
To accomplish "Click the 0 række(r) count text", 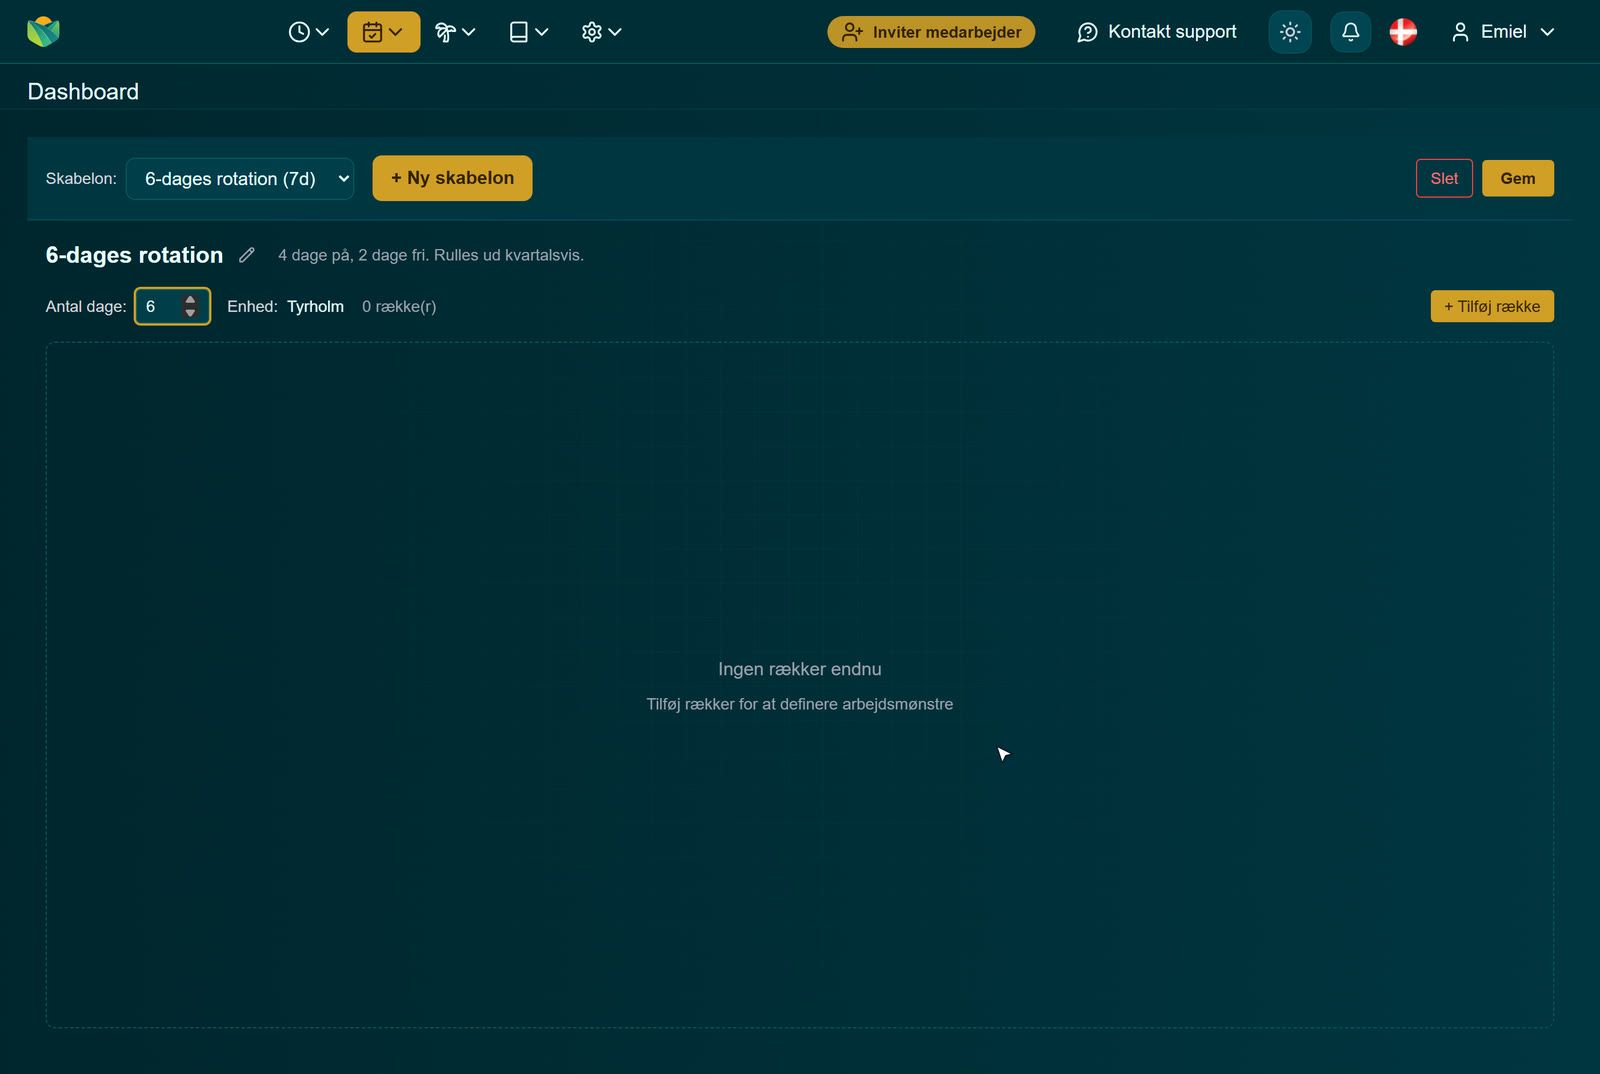I will tap(399, 307).
